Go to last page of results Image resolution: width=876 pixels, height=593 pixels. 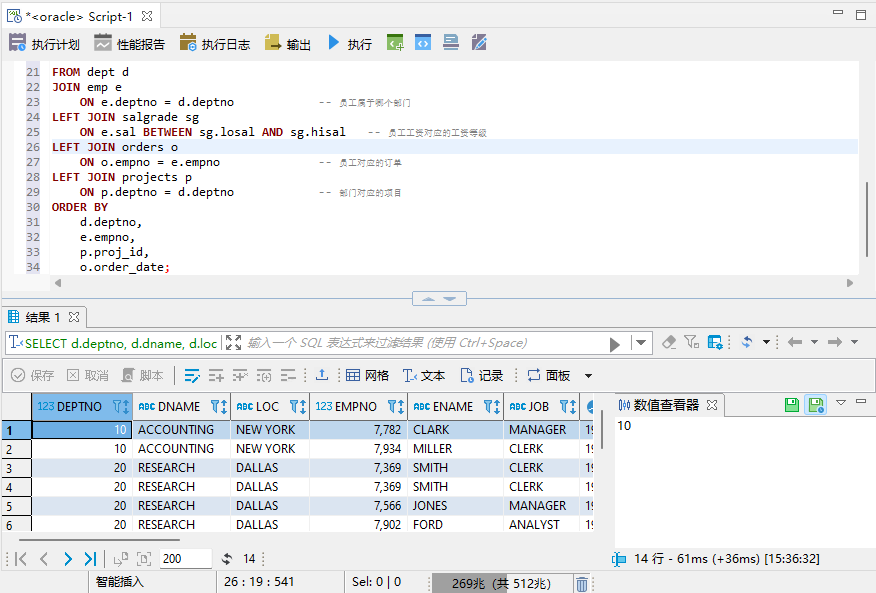pos(90,559)
